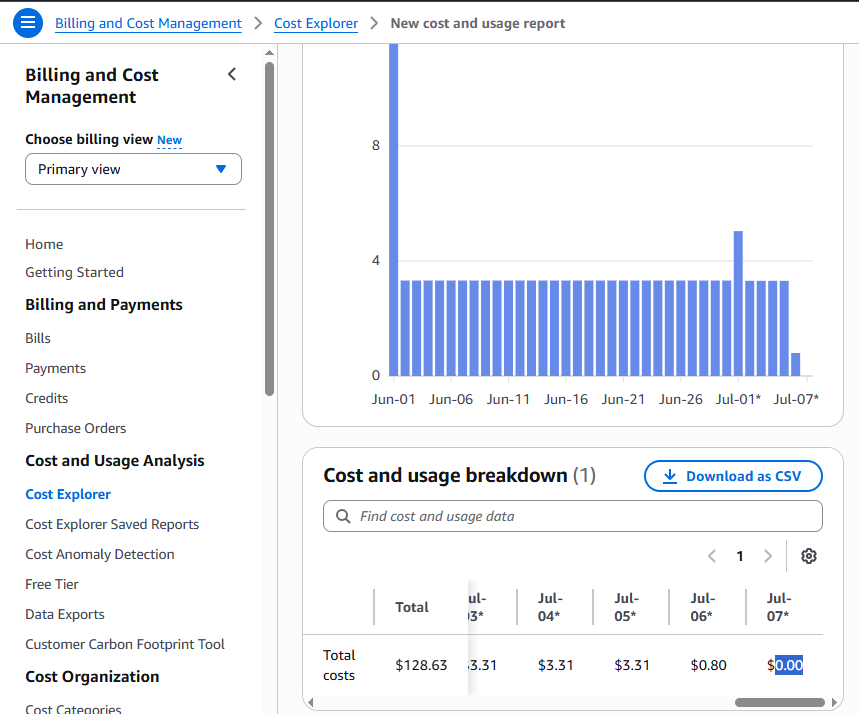Click the table's horizontal scrollbar thumb
This screenshot has width=859, height=714.
point(780,702)
